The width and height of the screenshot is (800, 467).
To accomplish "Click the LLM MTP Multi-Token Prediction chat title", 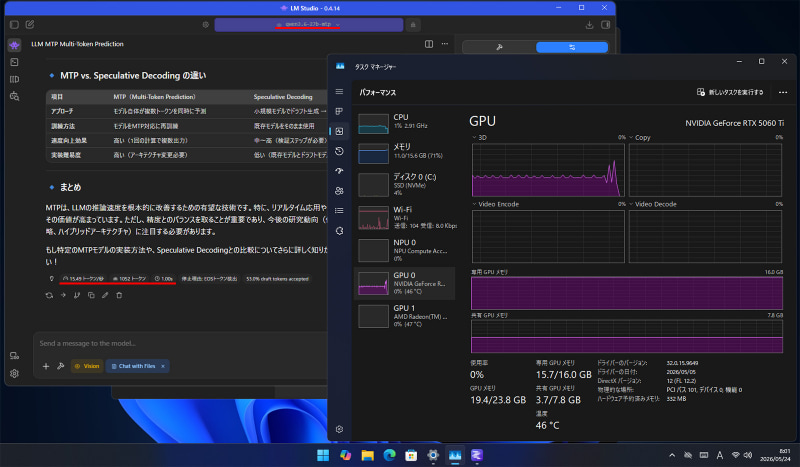I will (x=78, y=44).
